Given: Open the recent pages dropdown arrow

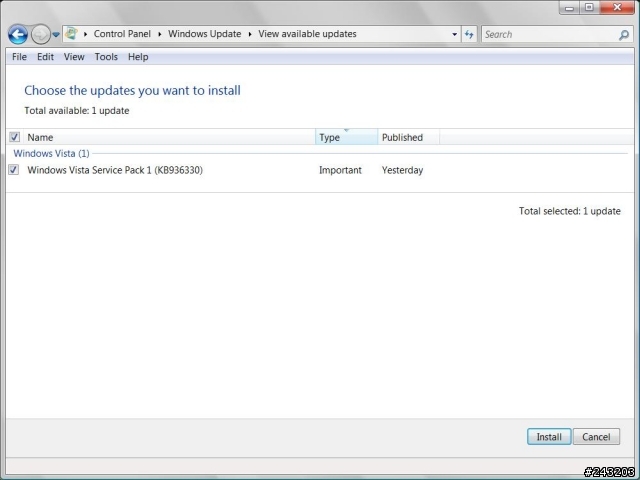Looking at the screenshot, I should (56, 35).
